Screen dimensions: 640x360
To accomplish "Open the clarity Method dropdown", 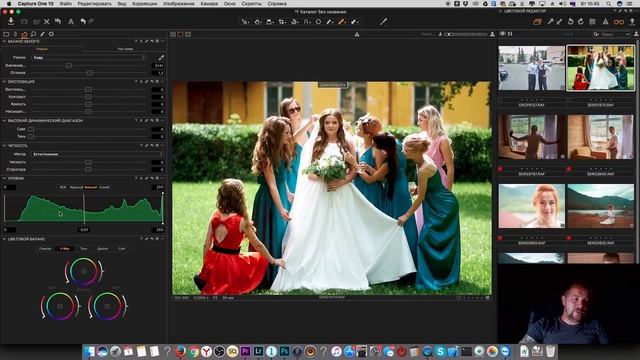I will click(x=97, y=154).
